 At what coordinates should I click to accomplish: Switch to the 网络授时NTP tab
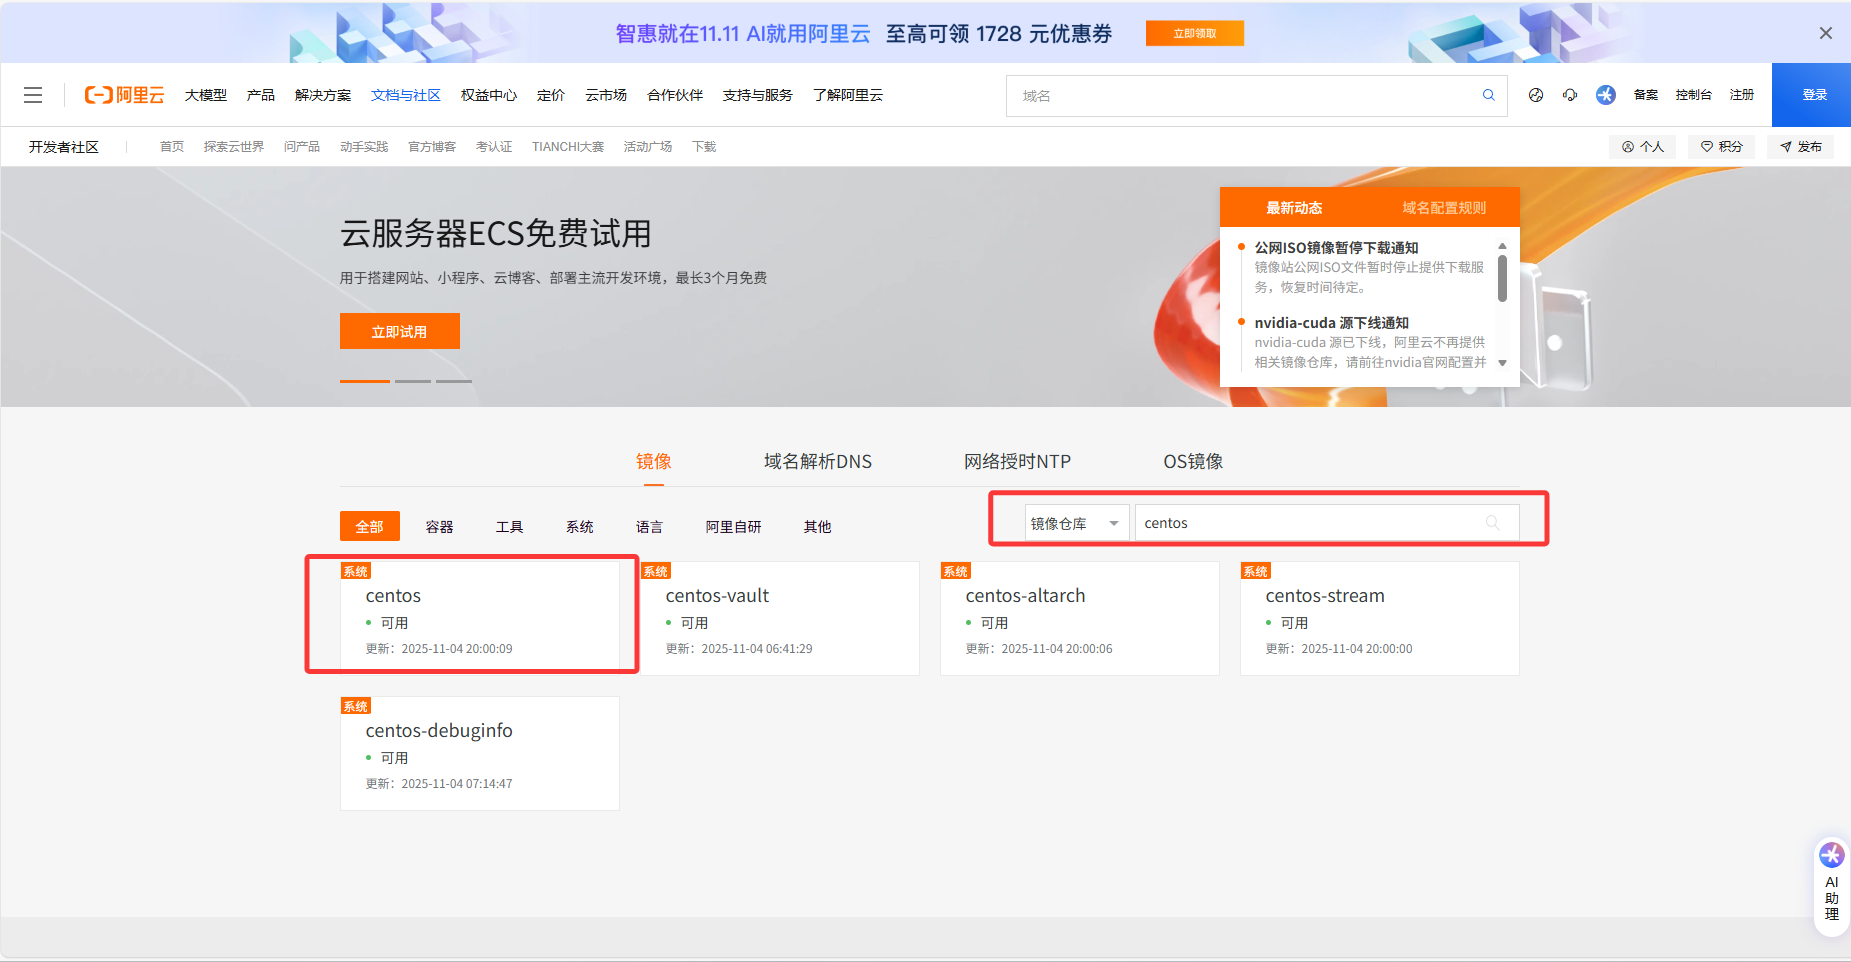point(1017,461)
